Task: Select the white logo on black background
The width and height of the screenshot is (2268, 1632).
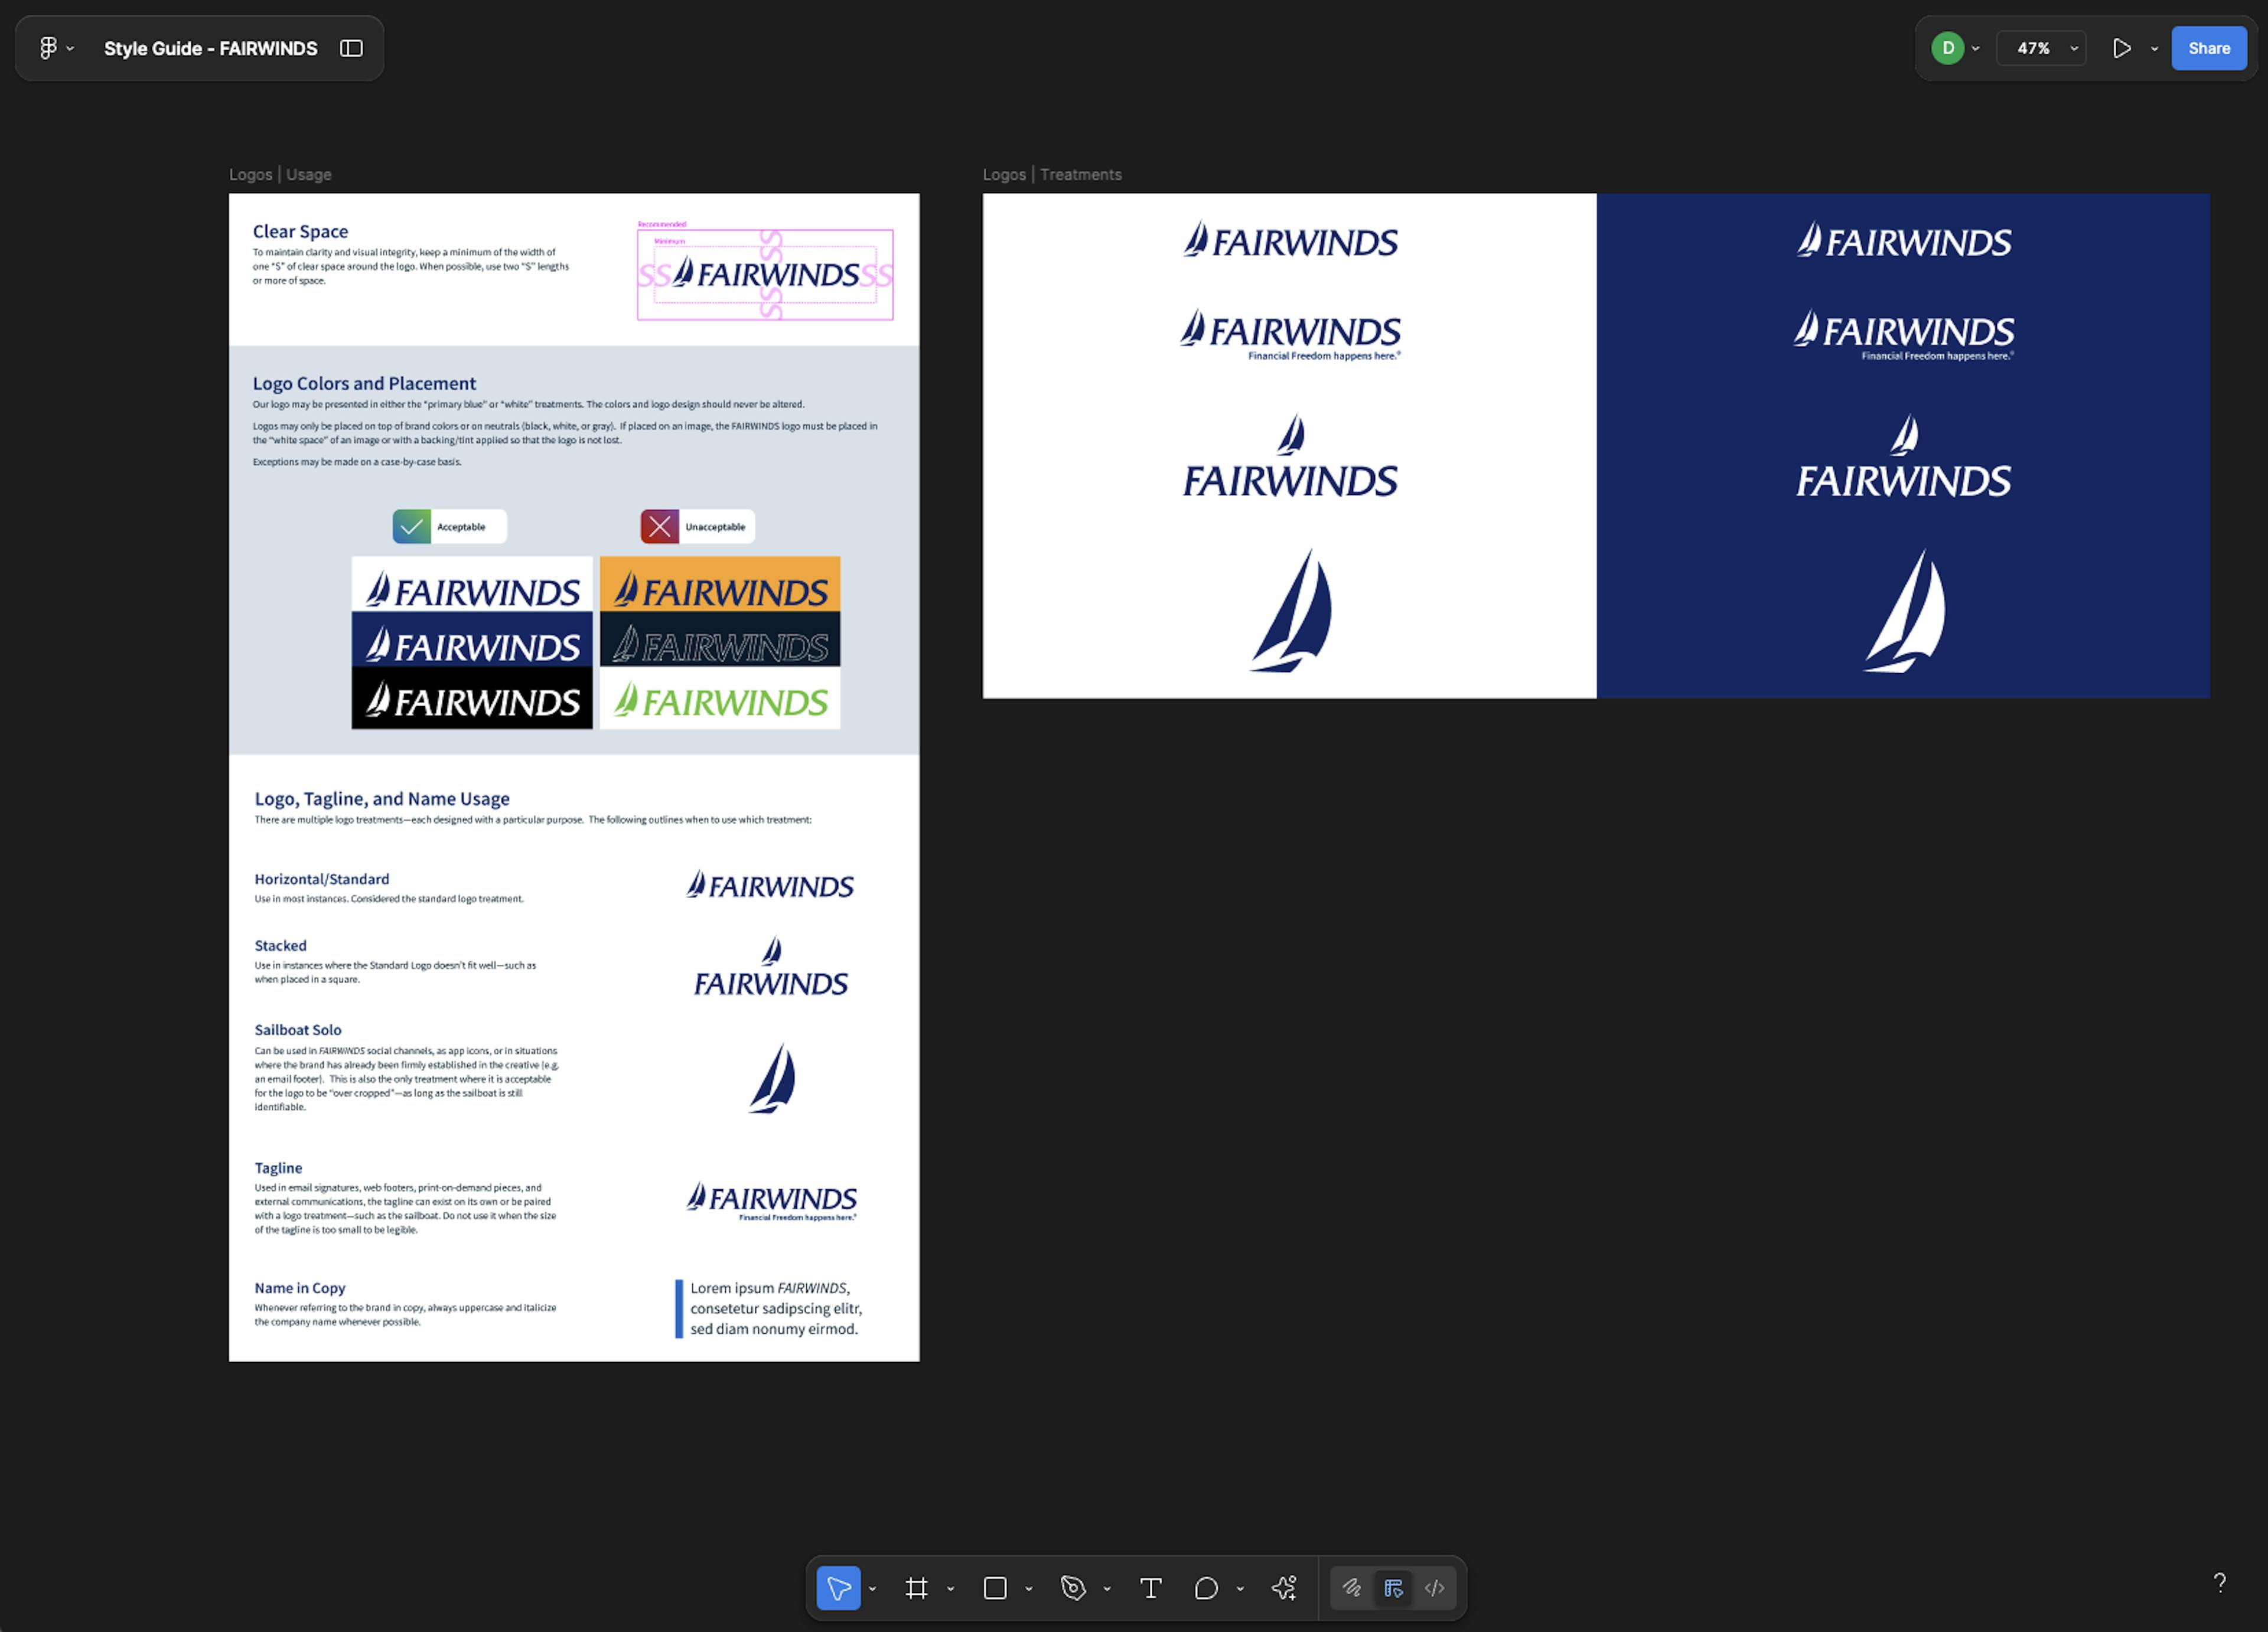Action: pyautogui.click(x=472, y=698)
